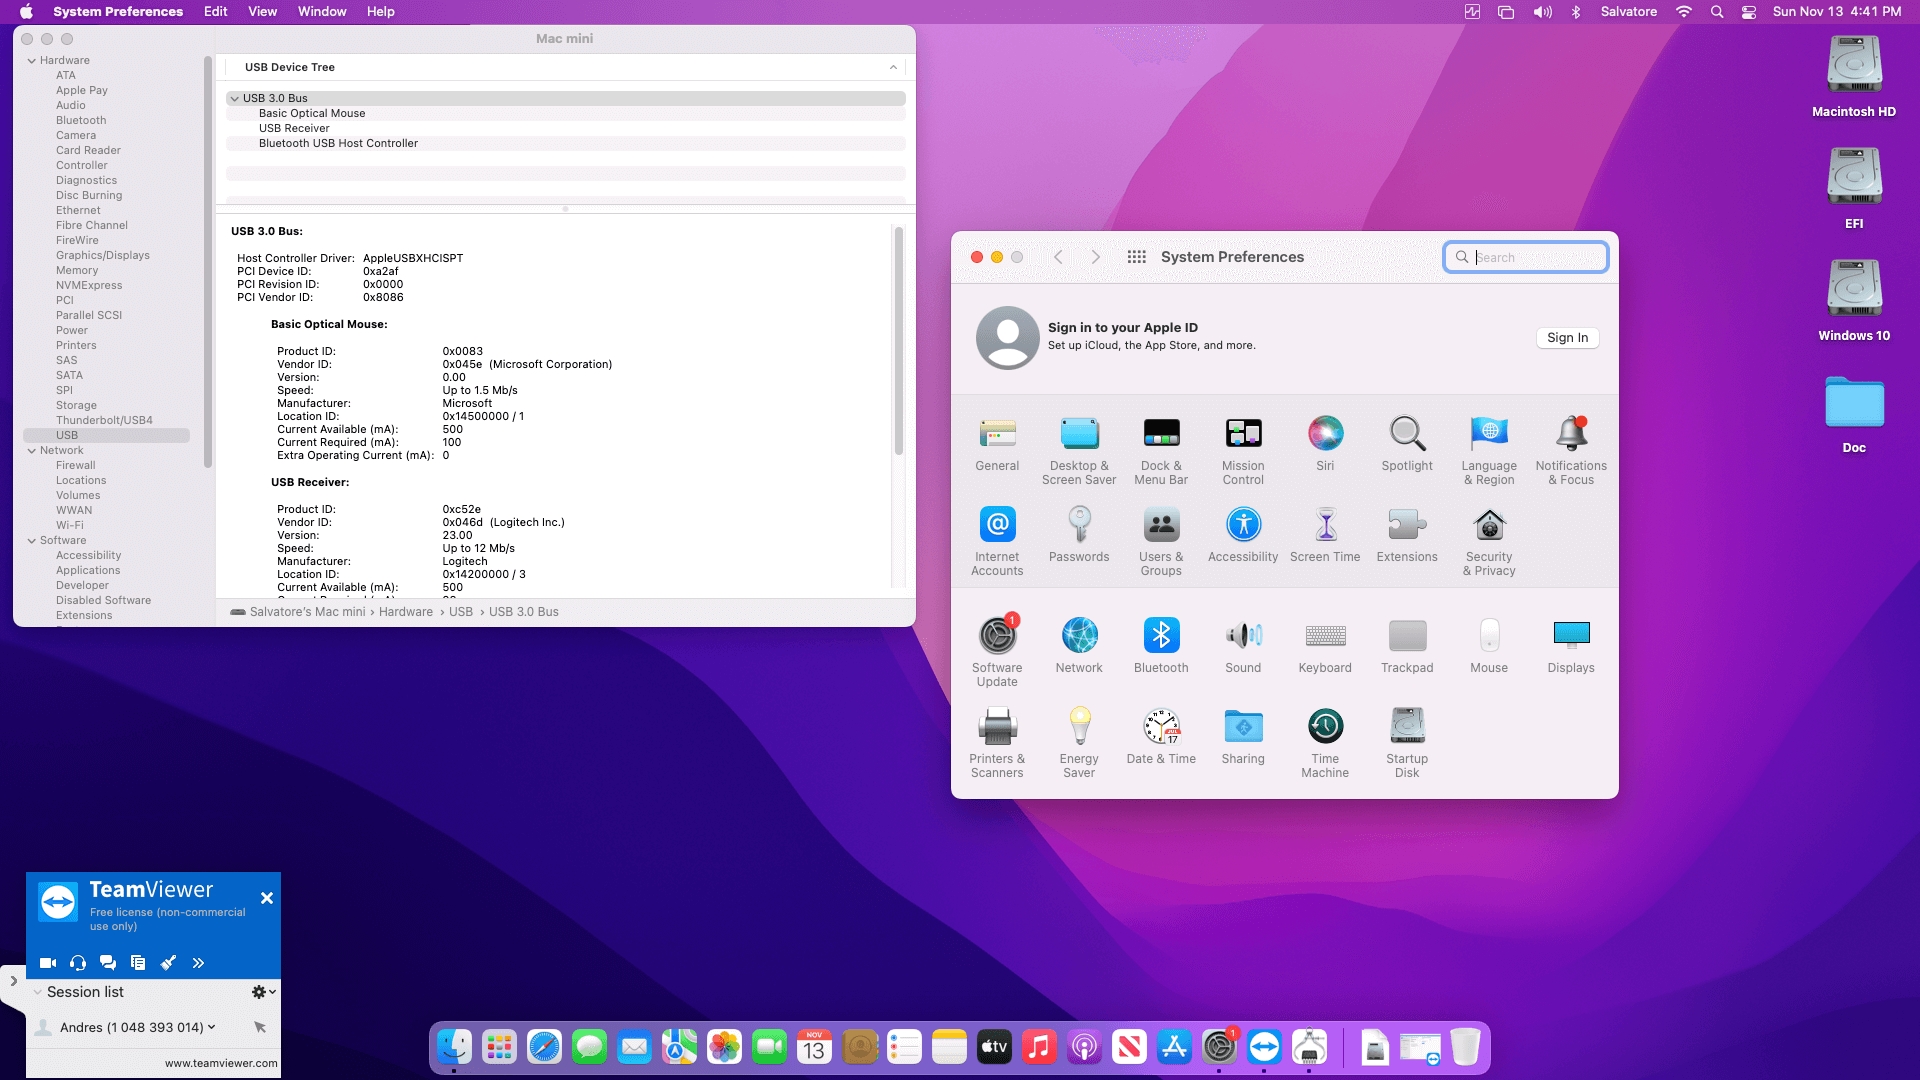This screenshot has height=1080, width=1920.
Task: Open the View menu
Action: click(x=263, y=12)
